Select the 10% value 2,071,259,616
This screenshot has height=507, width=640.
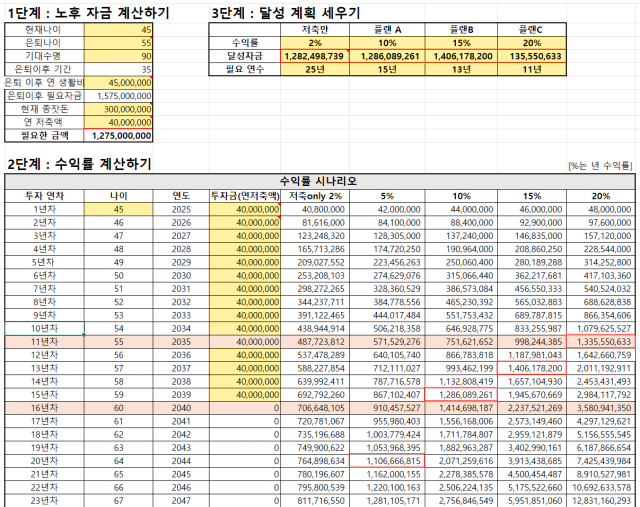click(x=461, y=461)
